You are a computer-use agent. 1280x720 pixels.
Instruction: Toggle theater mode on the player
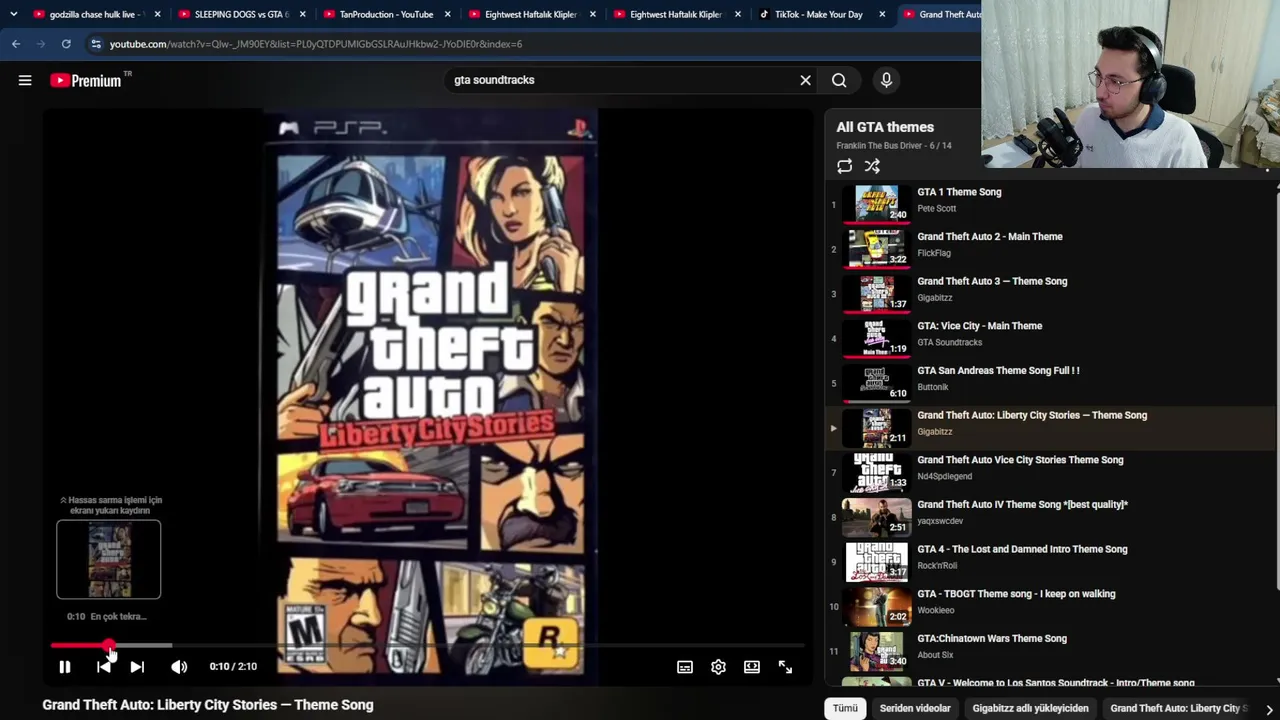tap(752, 667)
